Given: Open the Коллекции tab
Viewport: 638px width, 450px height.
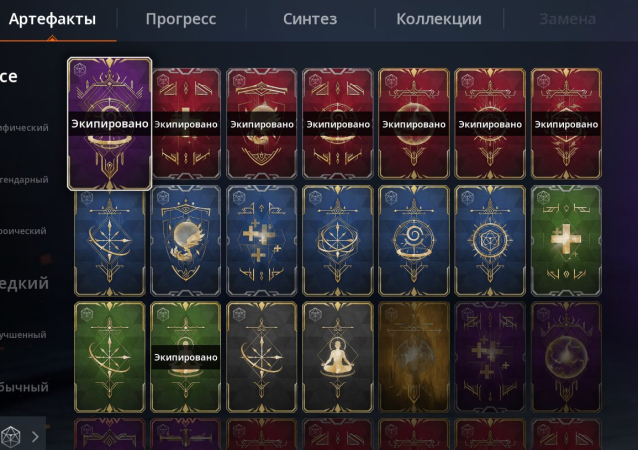Looking at the screenshot, I should (439, 19).
